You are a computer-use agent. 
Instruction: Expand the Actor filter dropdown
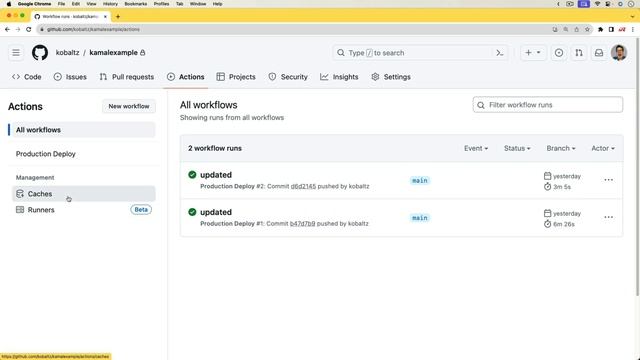603,148
